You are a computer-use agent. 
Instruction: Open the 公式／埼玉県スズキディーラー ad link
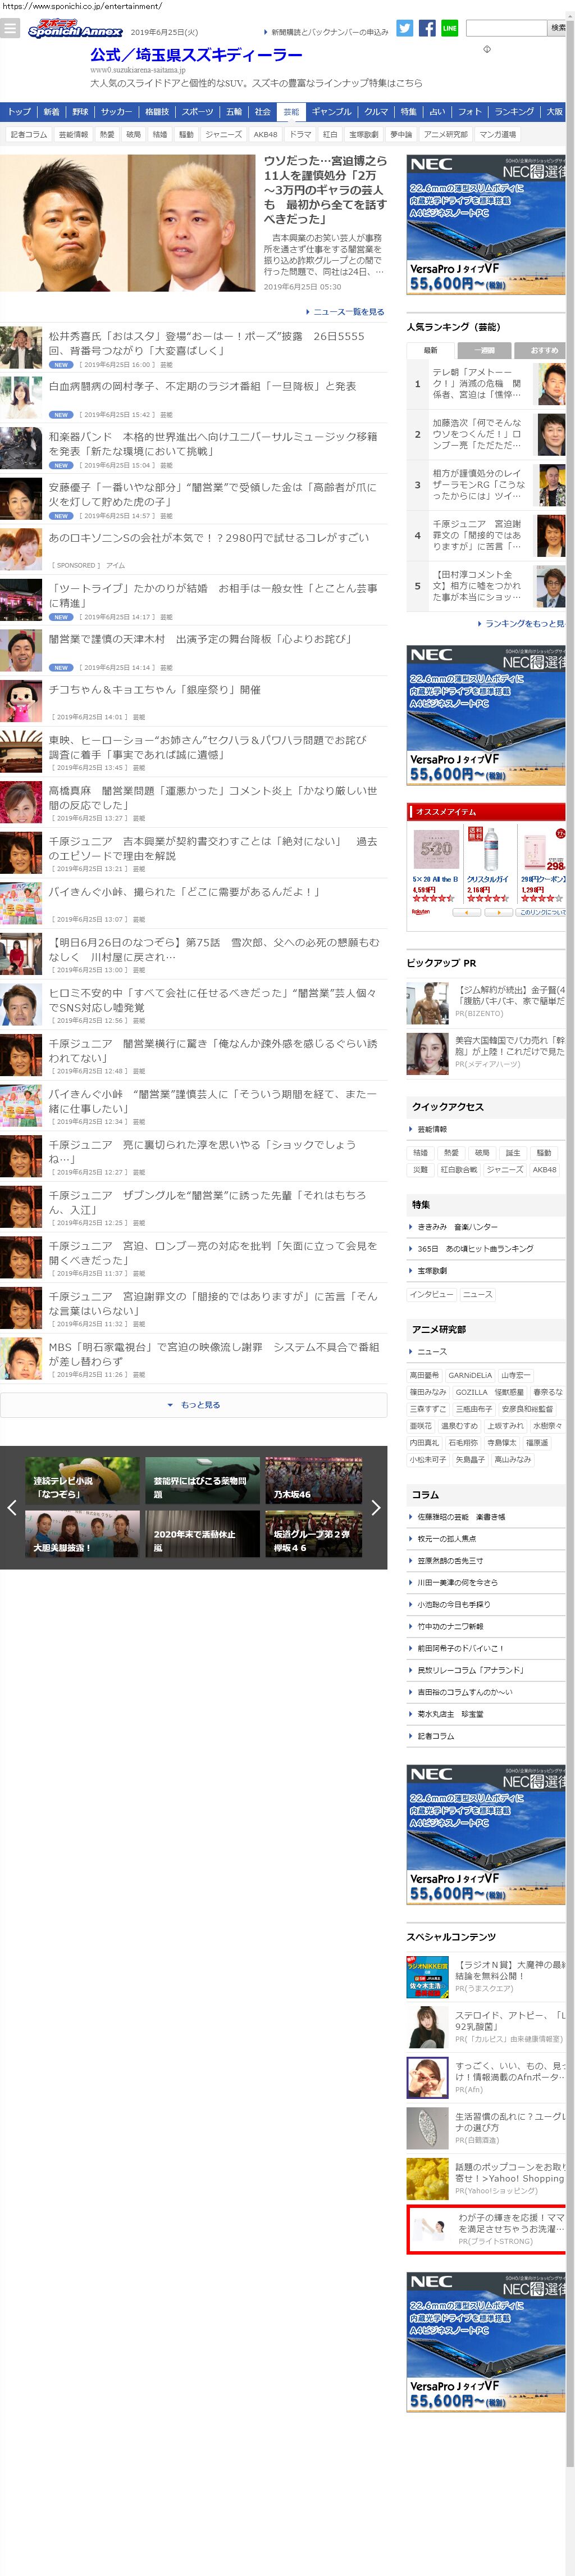[x=196, y=55]
